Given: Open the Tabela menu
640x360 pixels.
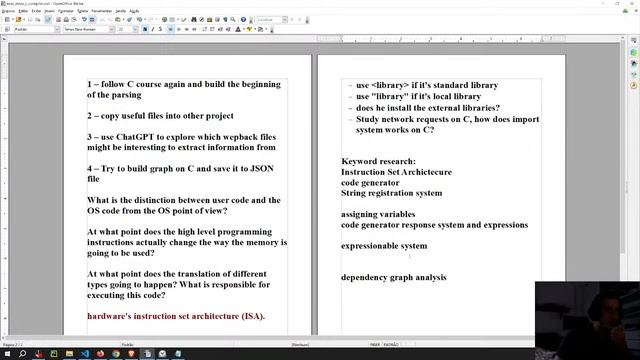Looking at the screenshot, I should click(82, 11).
